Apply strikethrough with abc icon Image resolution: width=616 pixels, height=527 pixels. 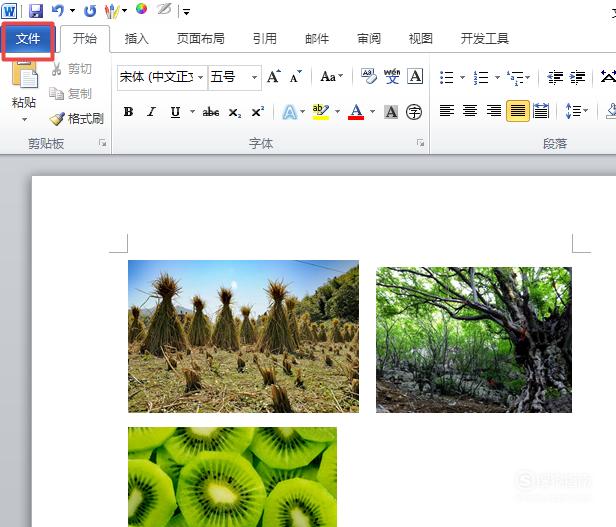click(x=211, y=112)
